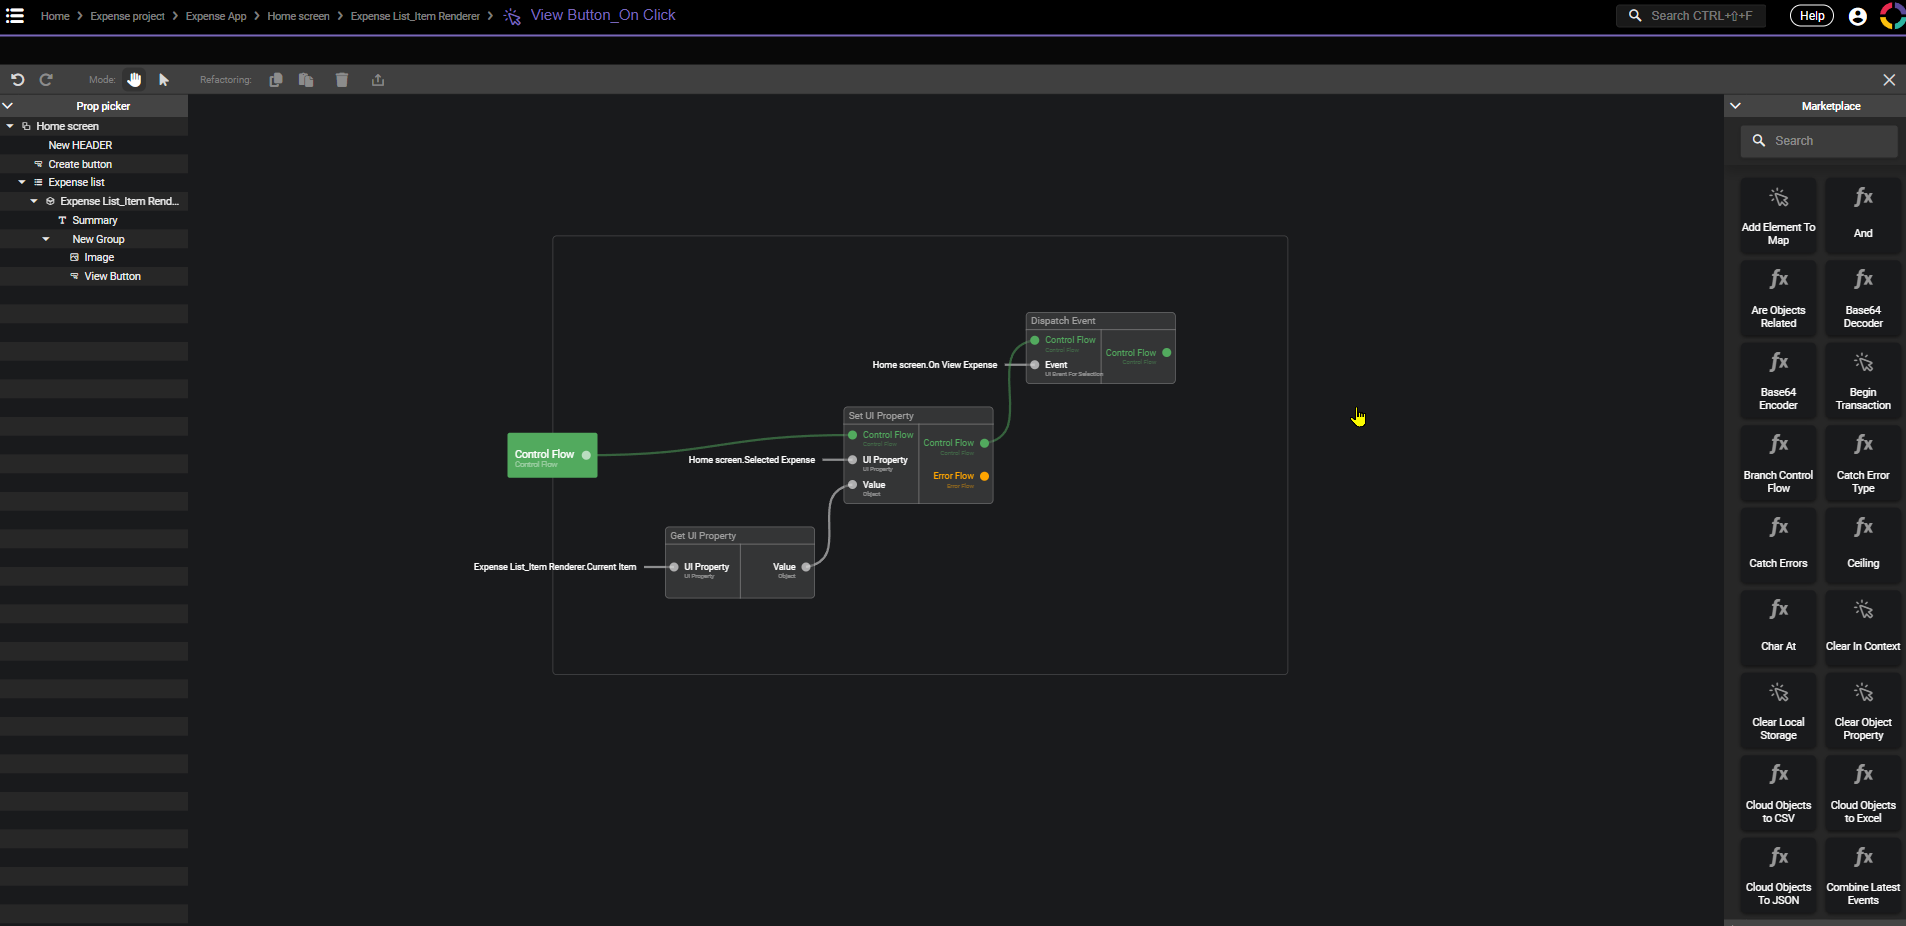Open the Expense App breadcrumb item
Viewport: 1906px width, 926px height.
[216, 16]
